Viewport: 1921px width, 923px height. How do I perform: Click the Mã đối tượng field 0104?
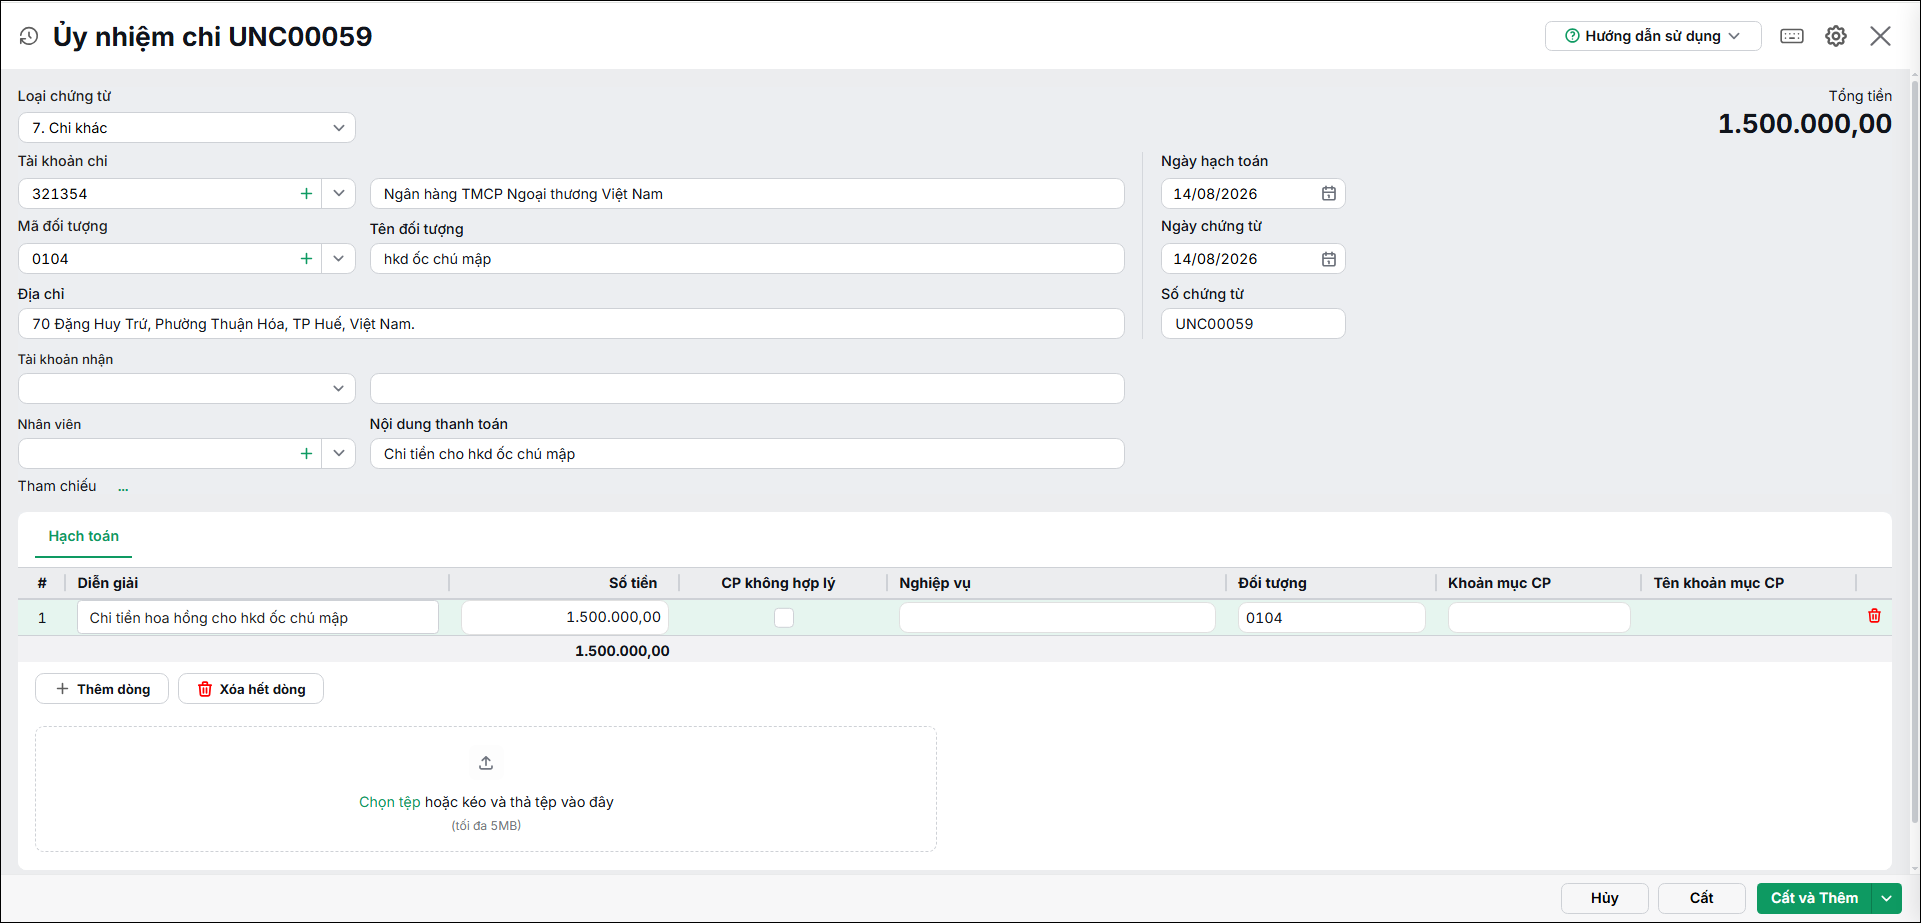[158, 259]
